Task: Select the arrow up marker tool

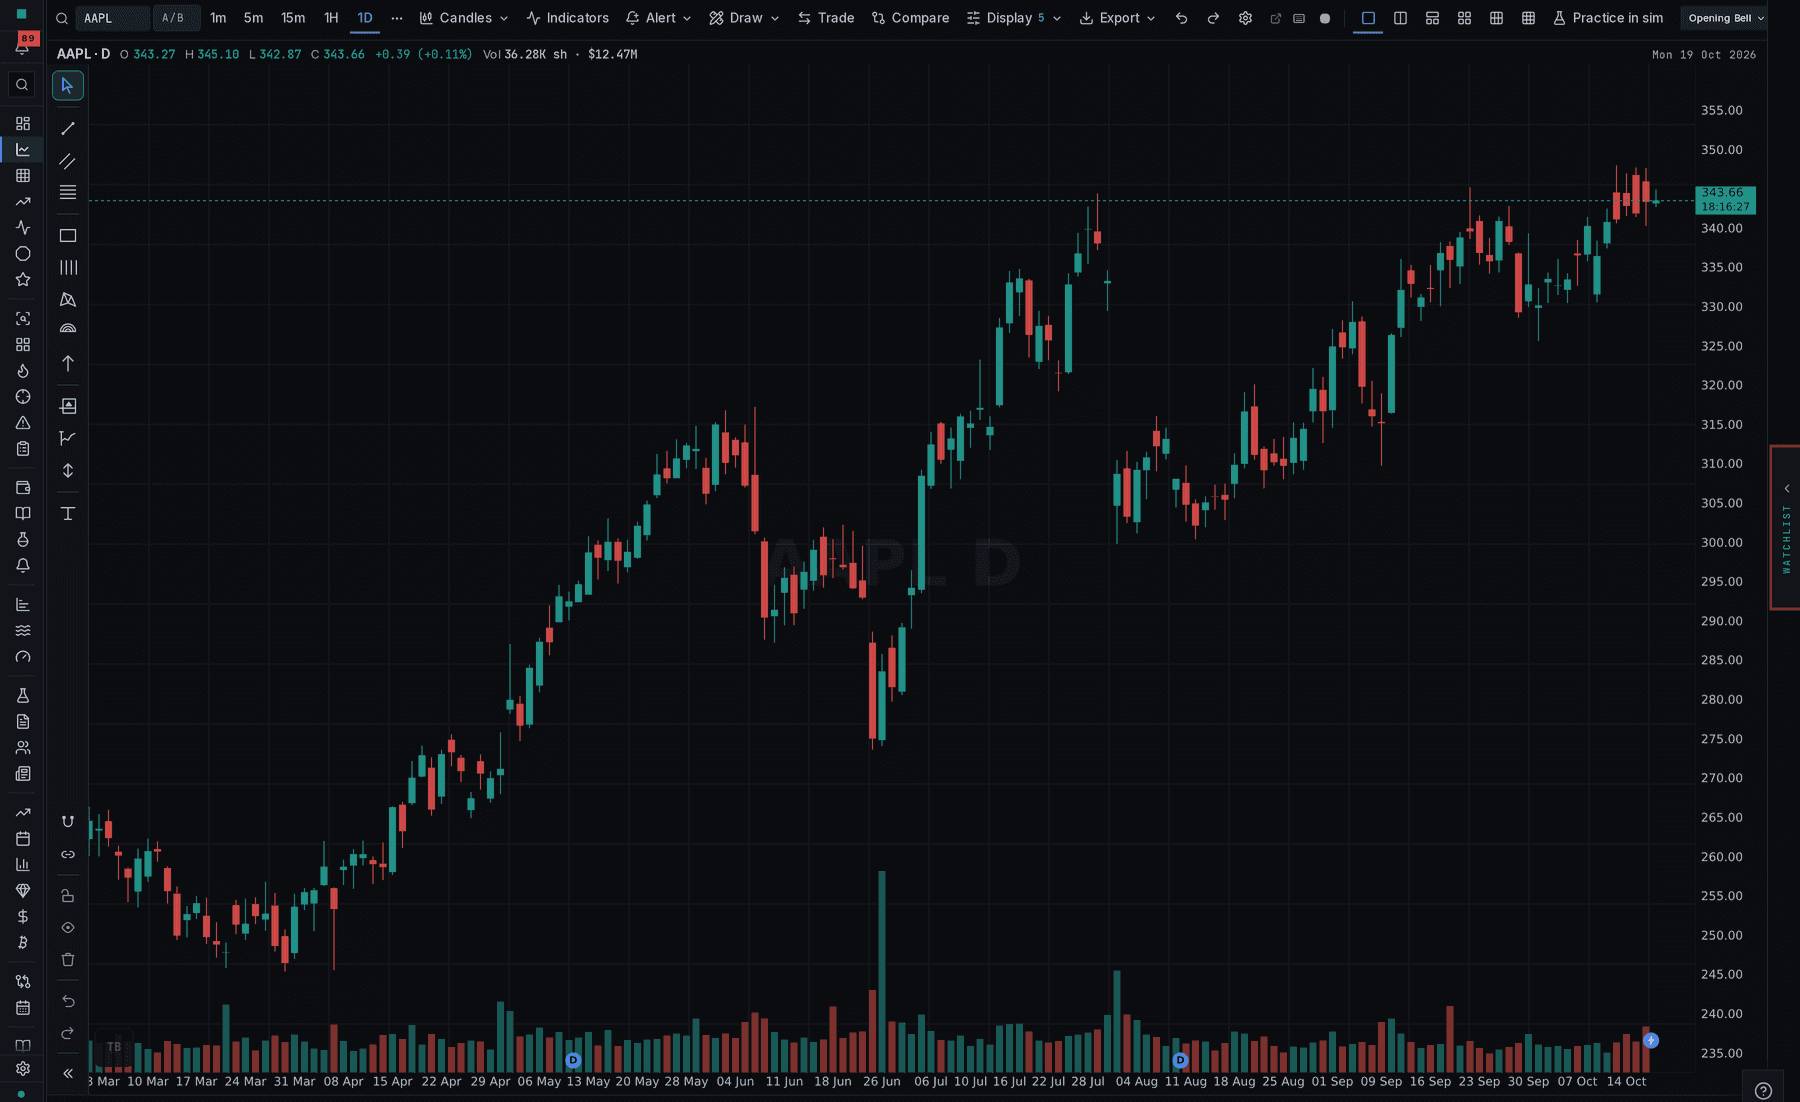Action: point(68,363)
